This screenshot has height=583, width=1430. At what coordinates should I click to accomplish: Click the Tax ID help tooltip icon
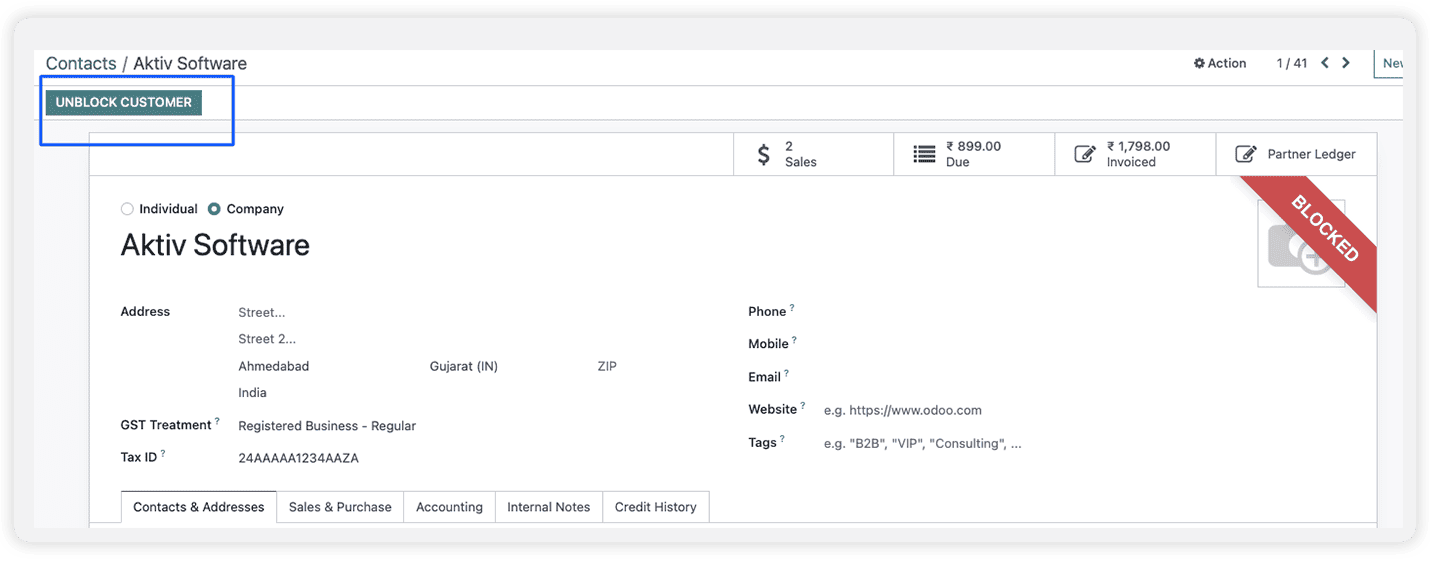point(163,454)
